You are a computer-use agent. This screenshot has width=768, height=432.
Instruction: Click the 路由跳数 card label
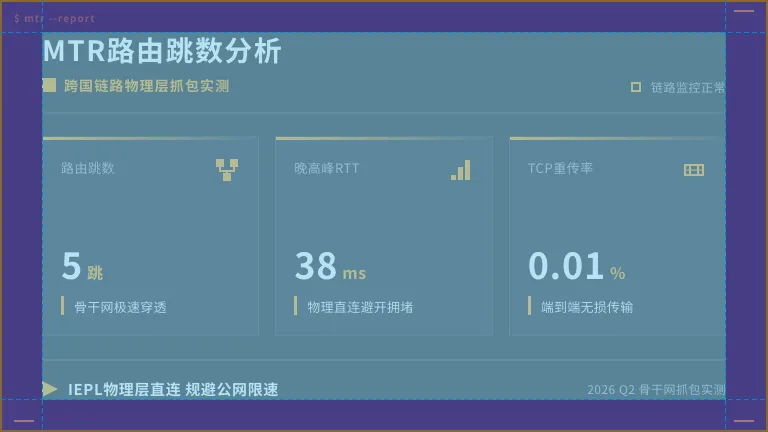click(x=88, y=168)
